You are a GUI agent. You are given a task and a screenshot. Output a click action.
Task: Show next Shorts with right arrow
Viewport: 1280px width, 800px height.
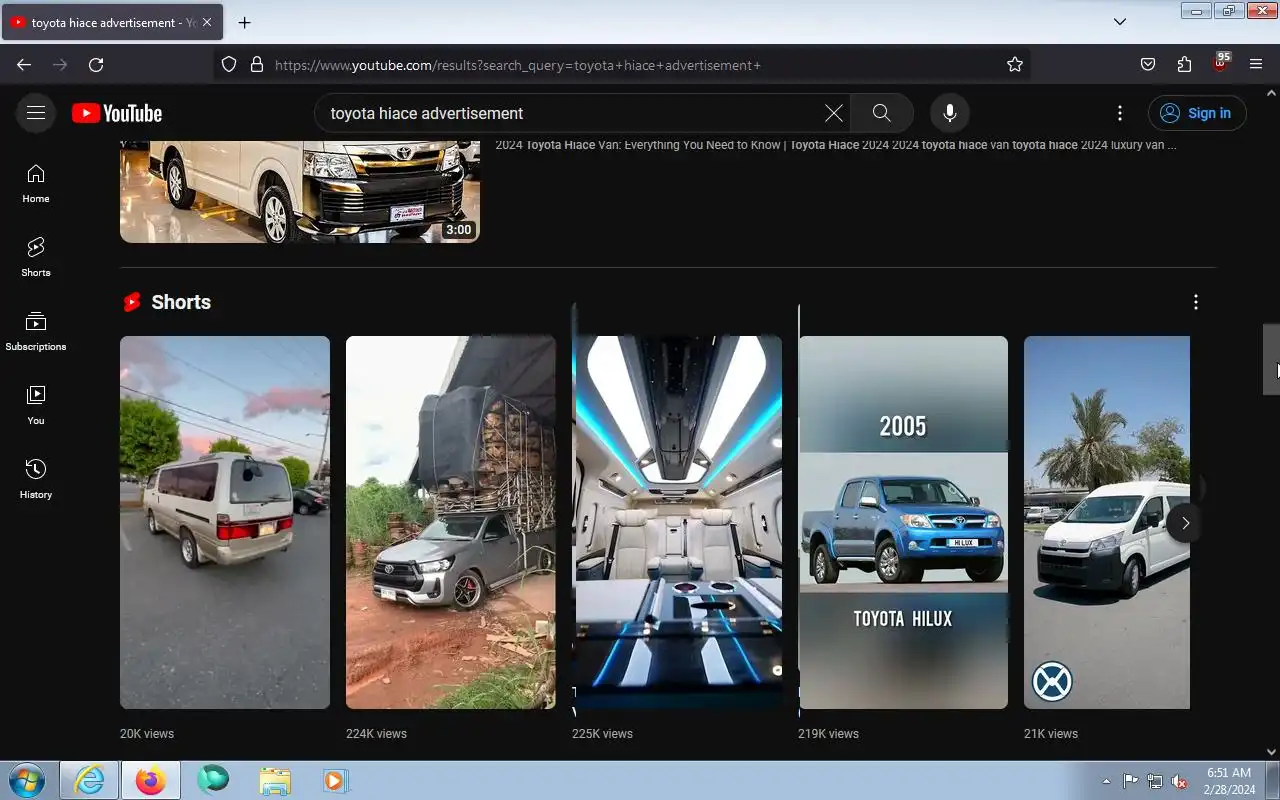1185,523
